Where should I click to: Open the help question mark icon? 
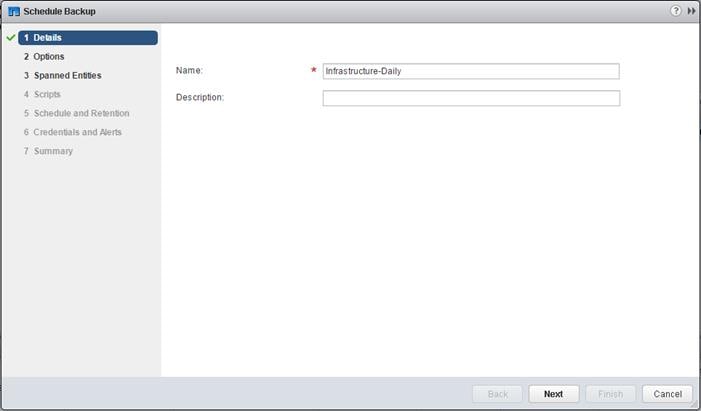click(676, 11)
